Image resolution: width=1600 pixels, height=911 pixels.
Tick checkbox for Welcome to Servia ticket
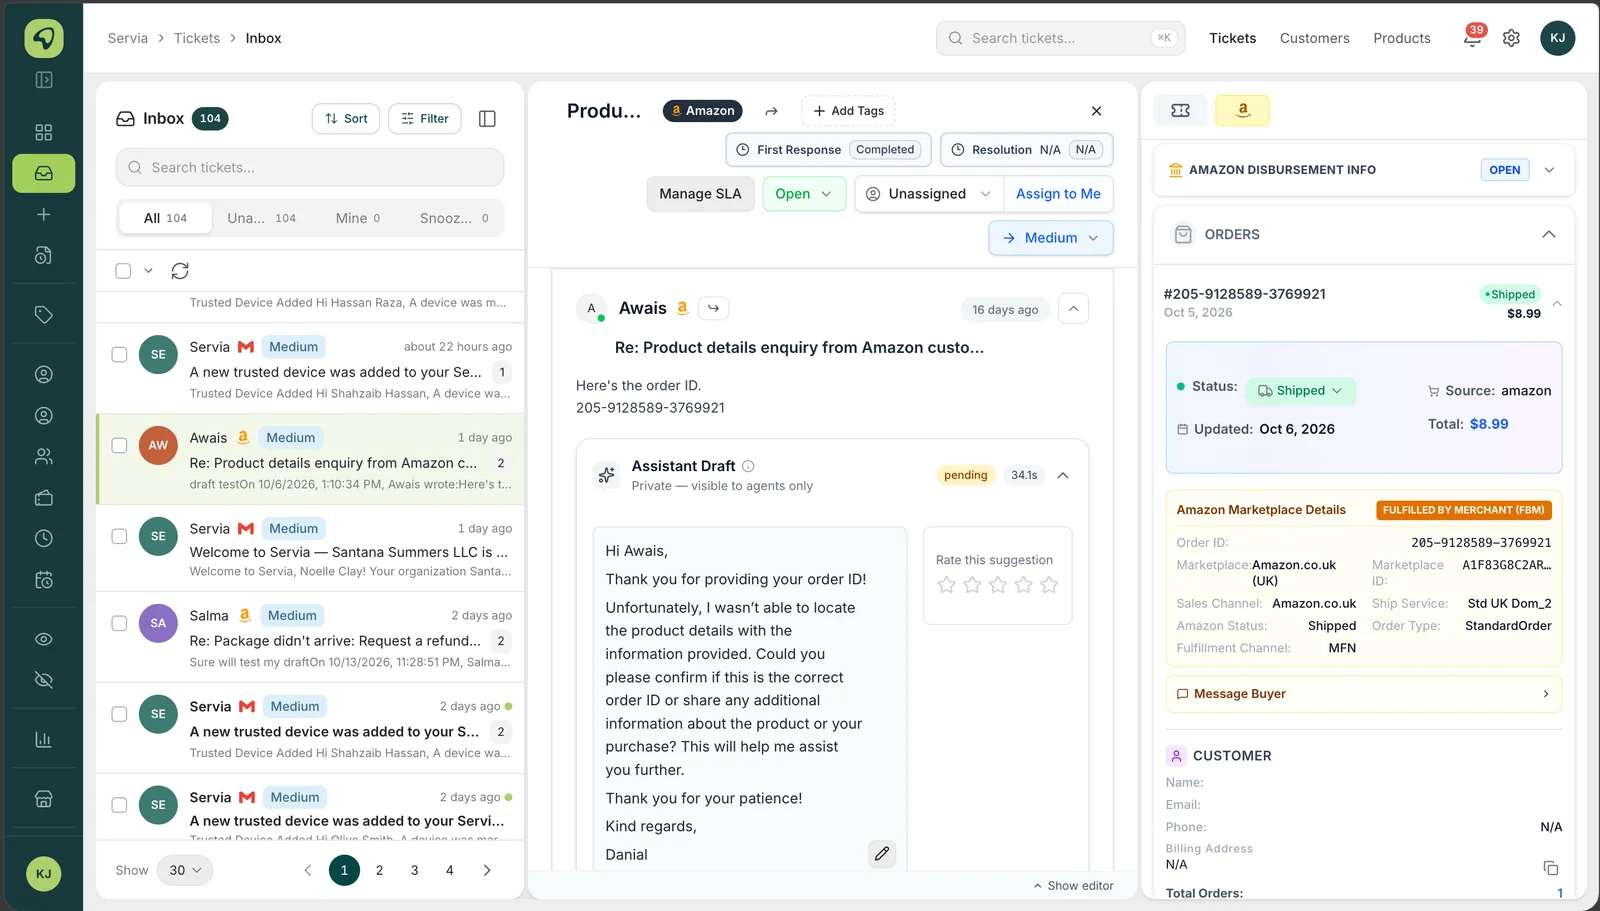[x=119, y=536]
